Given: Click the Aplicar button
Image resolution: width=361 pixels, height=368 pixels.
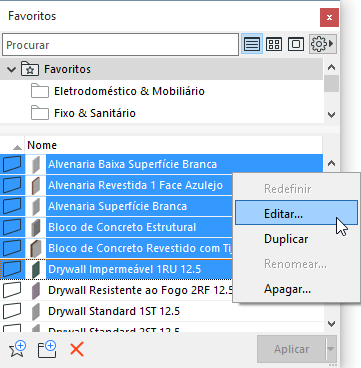Looking at the screenshot, I should click(291, 349).
